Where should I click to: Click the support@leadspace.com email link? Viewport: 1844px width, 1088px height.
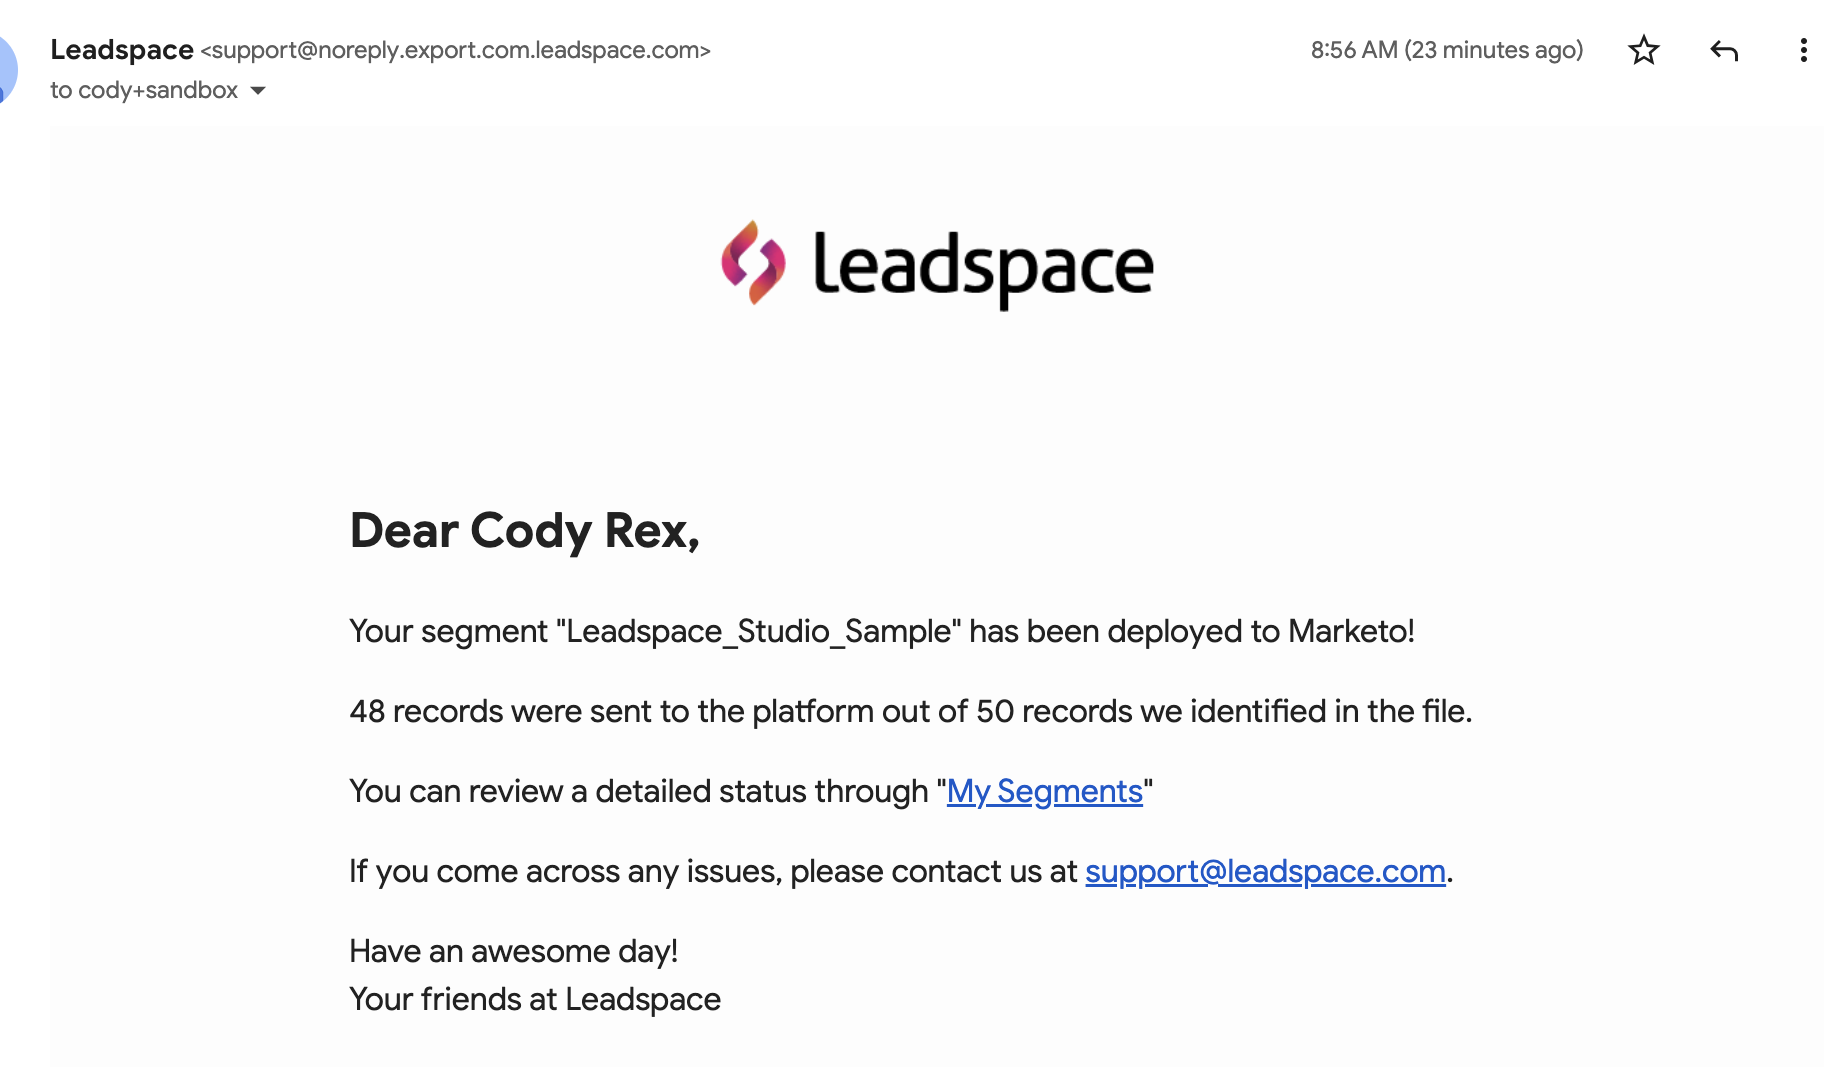click(x=1265, y=871)
